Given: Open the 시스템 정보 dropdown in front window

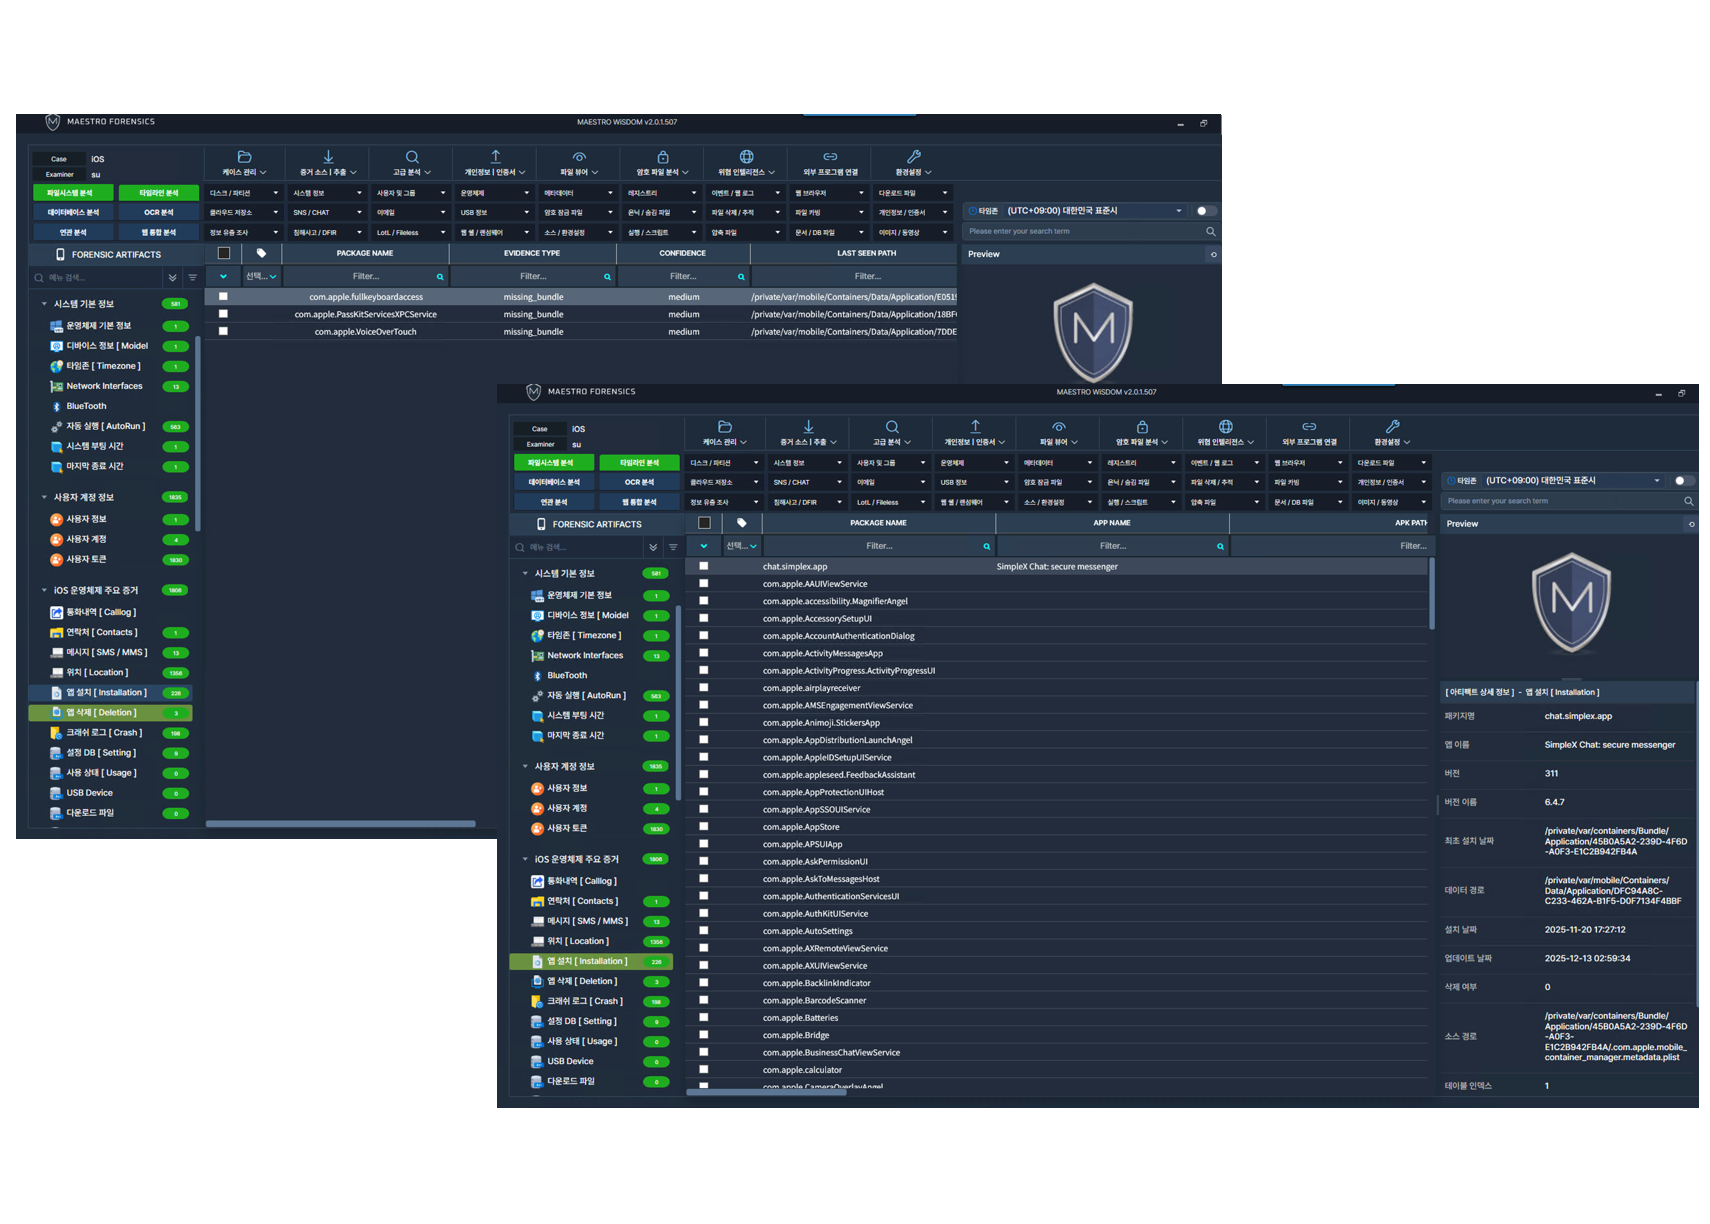Looking at the screenshot, I should 809,463.
